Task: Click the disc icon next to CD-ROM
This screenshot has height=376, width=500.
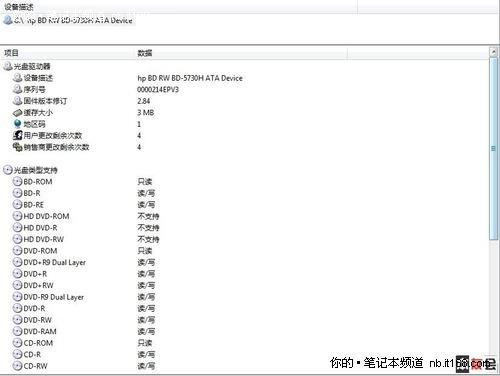Action: click(x=17, y=343)
